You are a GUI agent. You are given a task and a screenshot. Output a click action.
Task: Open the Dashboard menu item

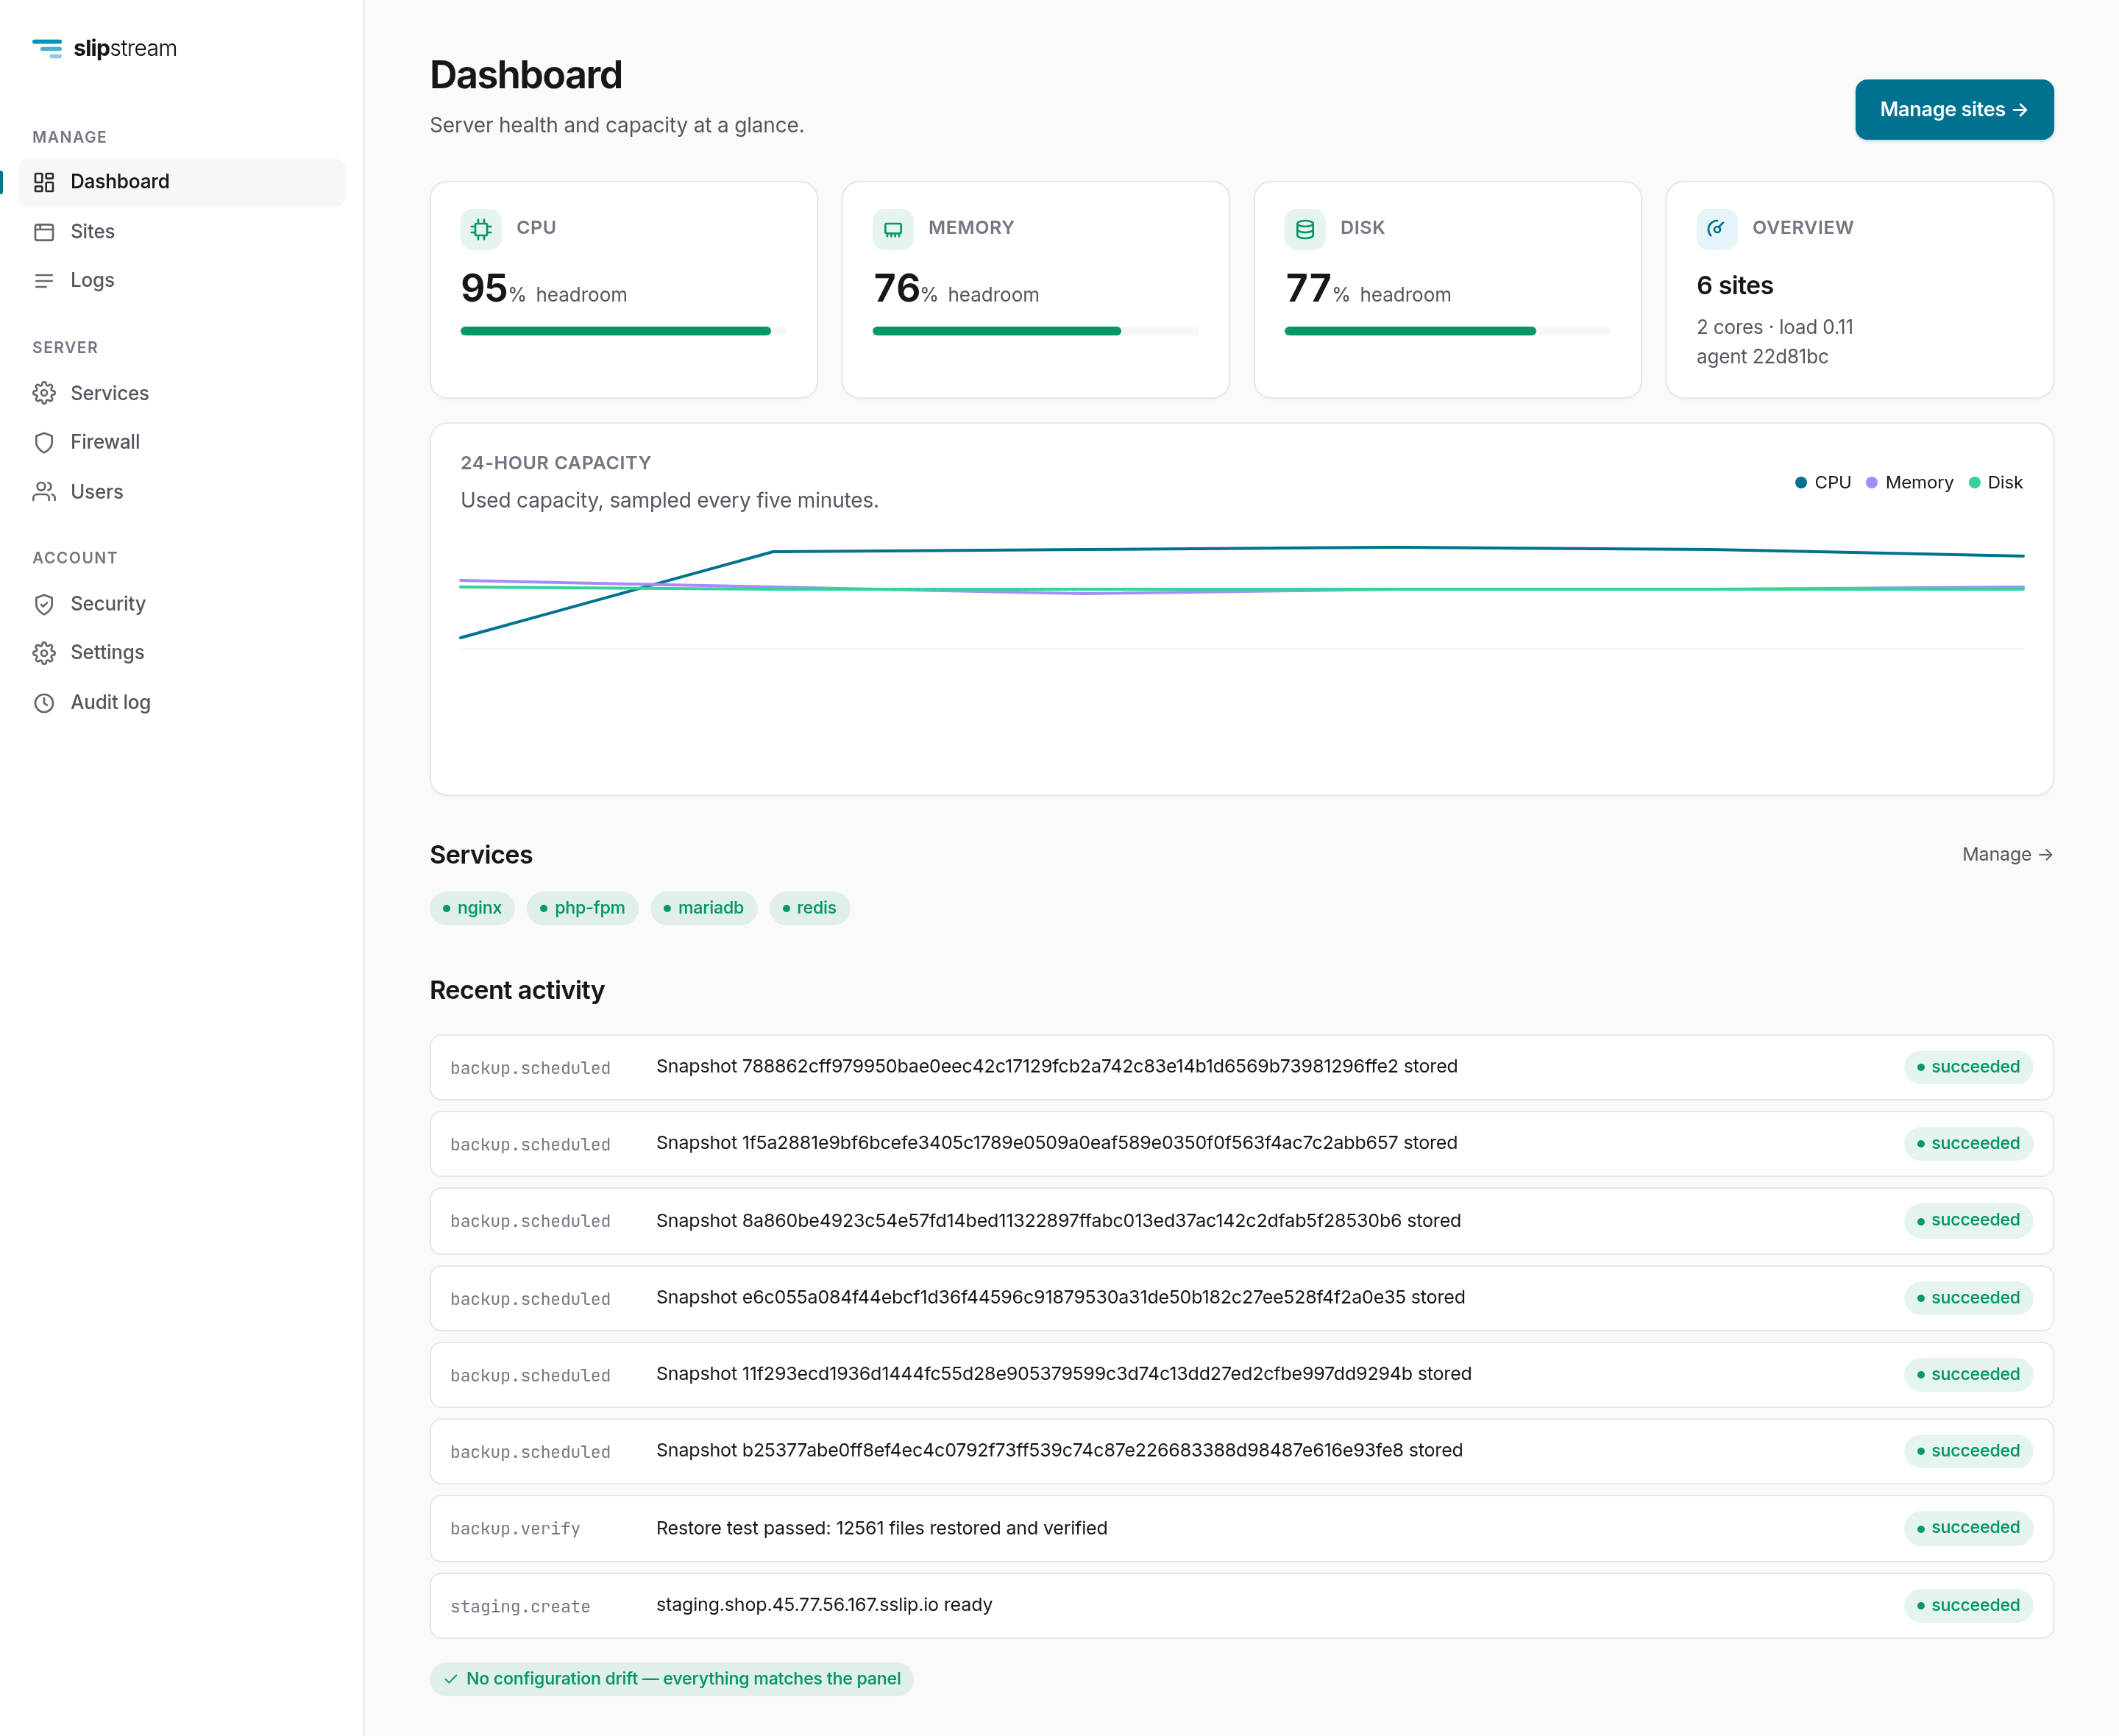click(182, 182)
